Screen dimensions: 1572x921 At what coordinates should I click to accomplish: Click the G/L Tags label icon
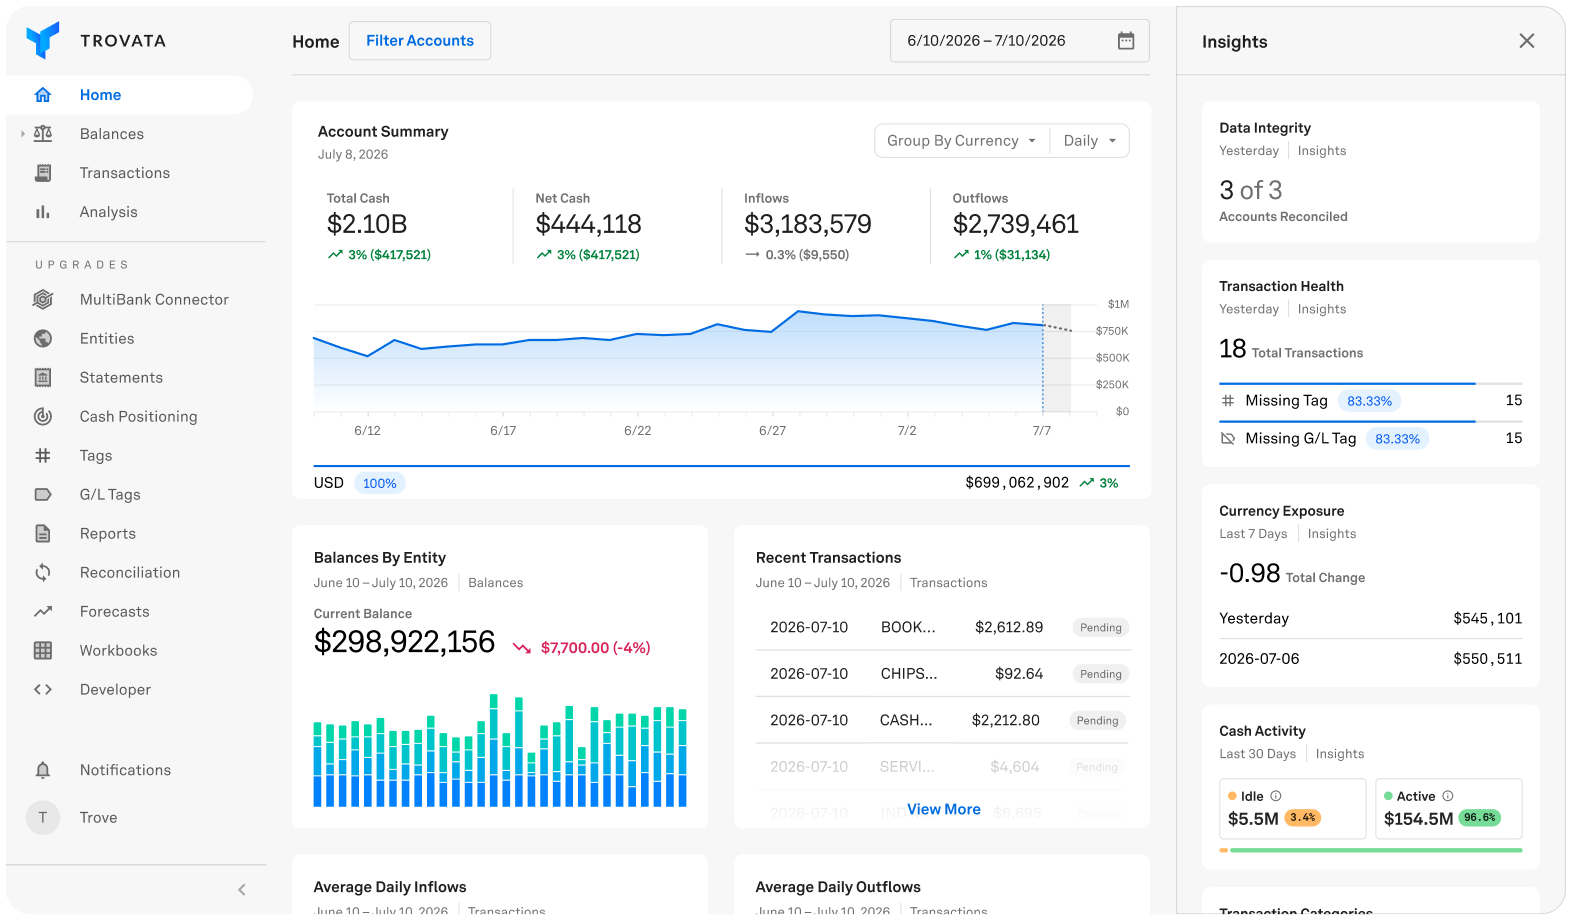[43, 494]
